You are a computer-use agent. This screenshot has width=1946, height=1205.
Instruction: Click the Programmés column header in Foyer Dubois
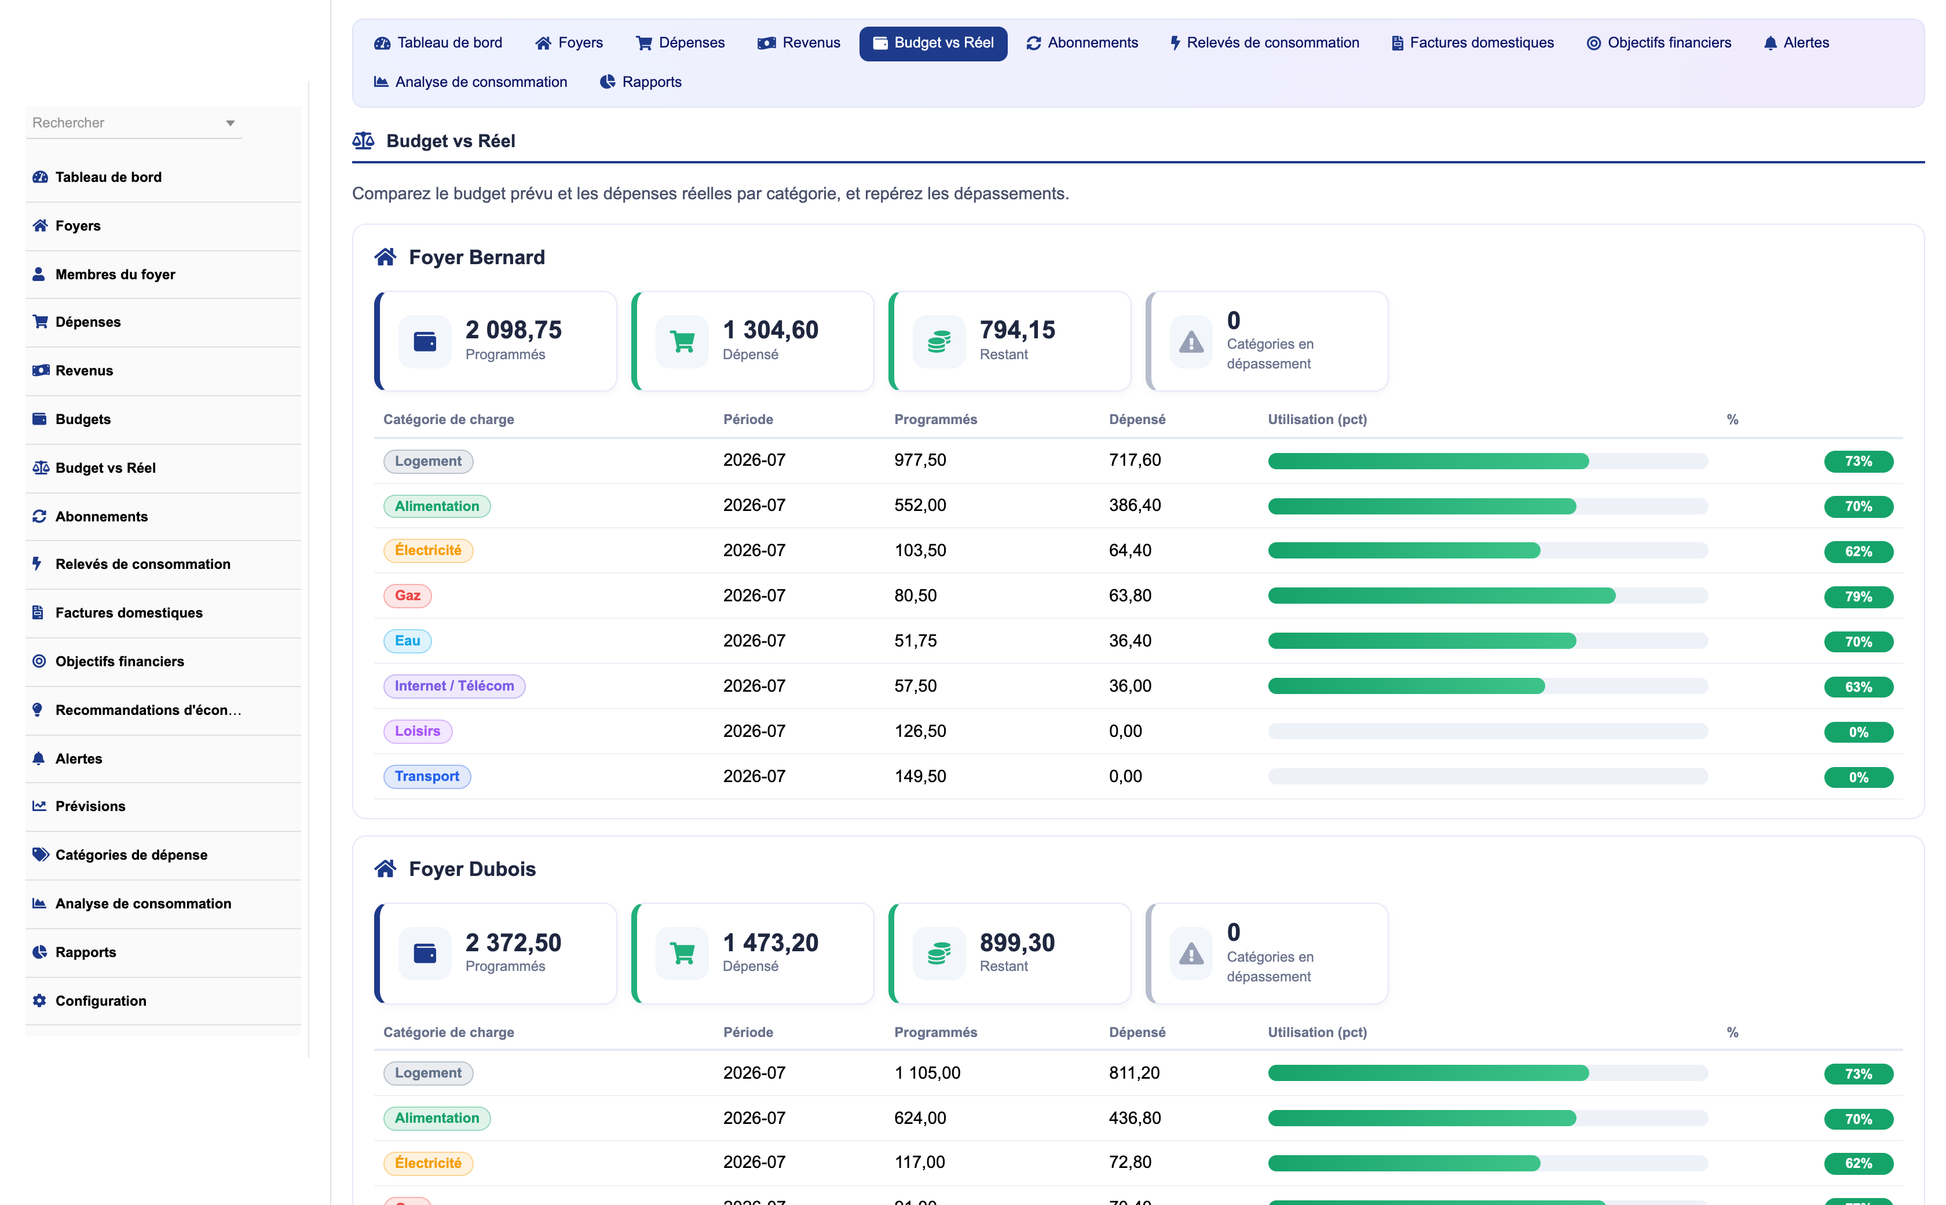tap(936, 1032)
